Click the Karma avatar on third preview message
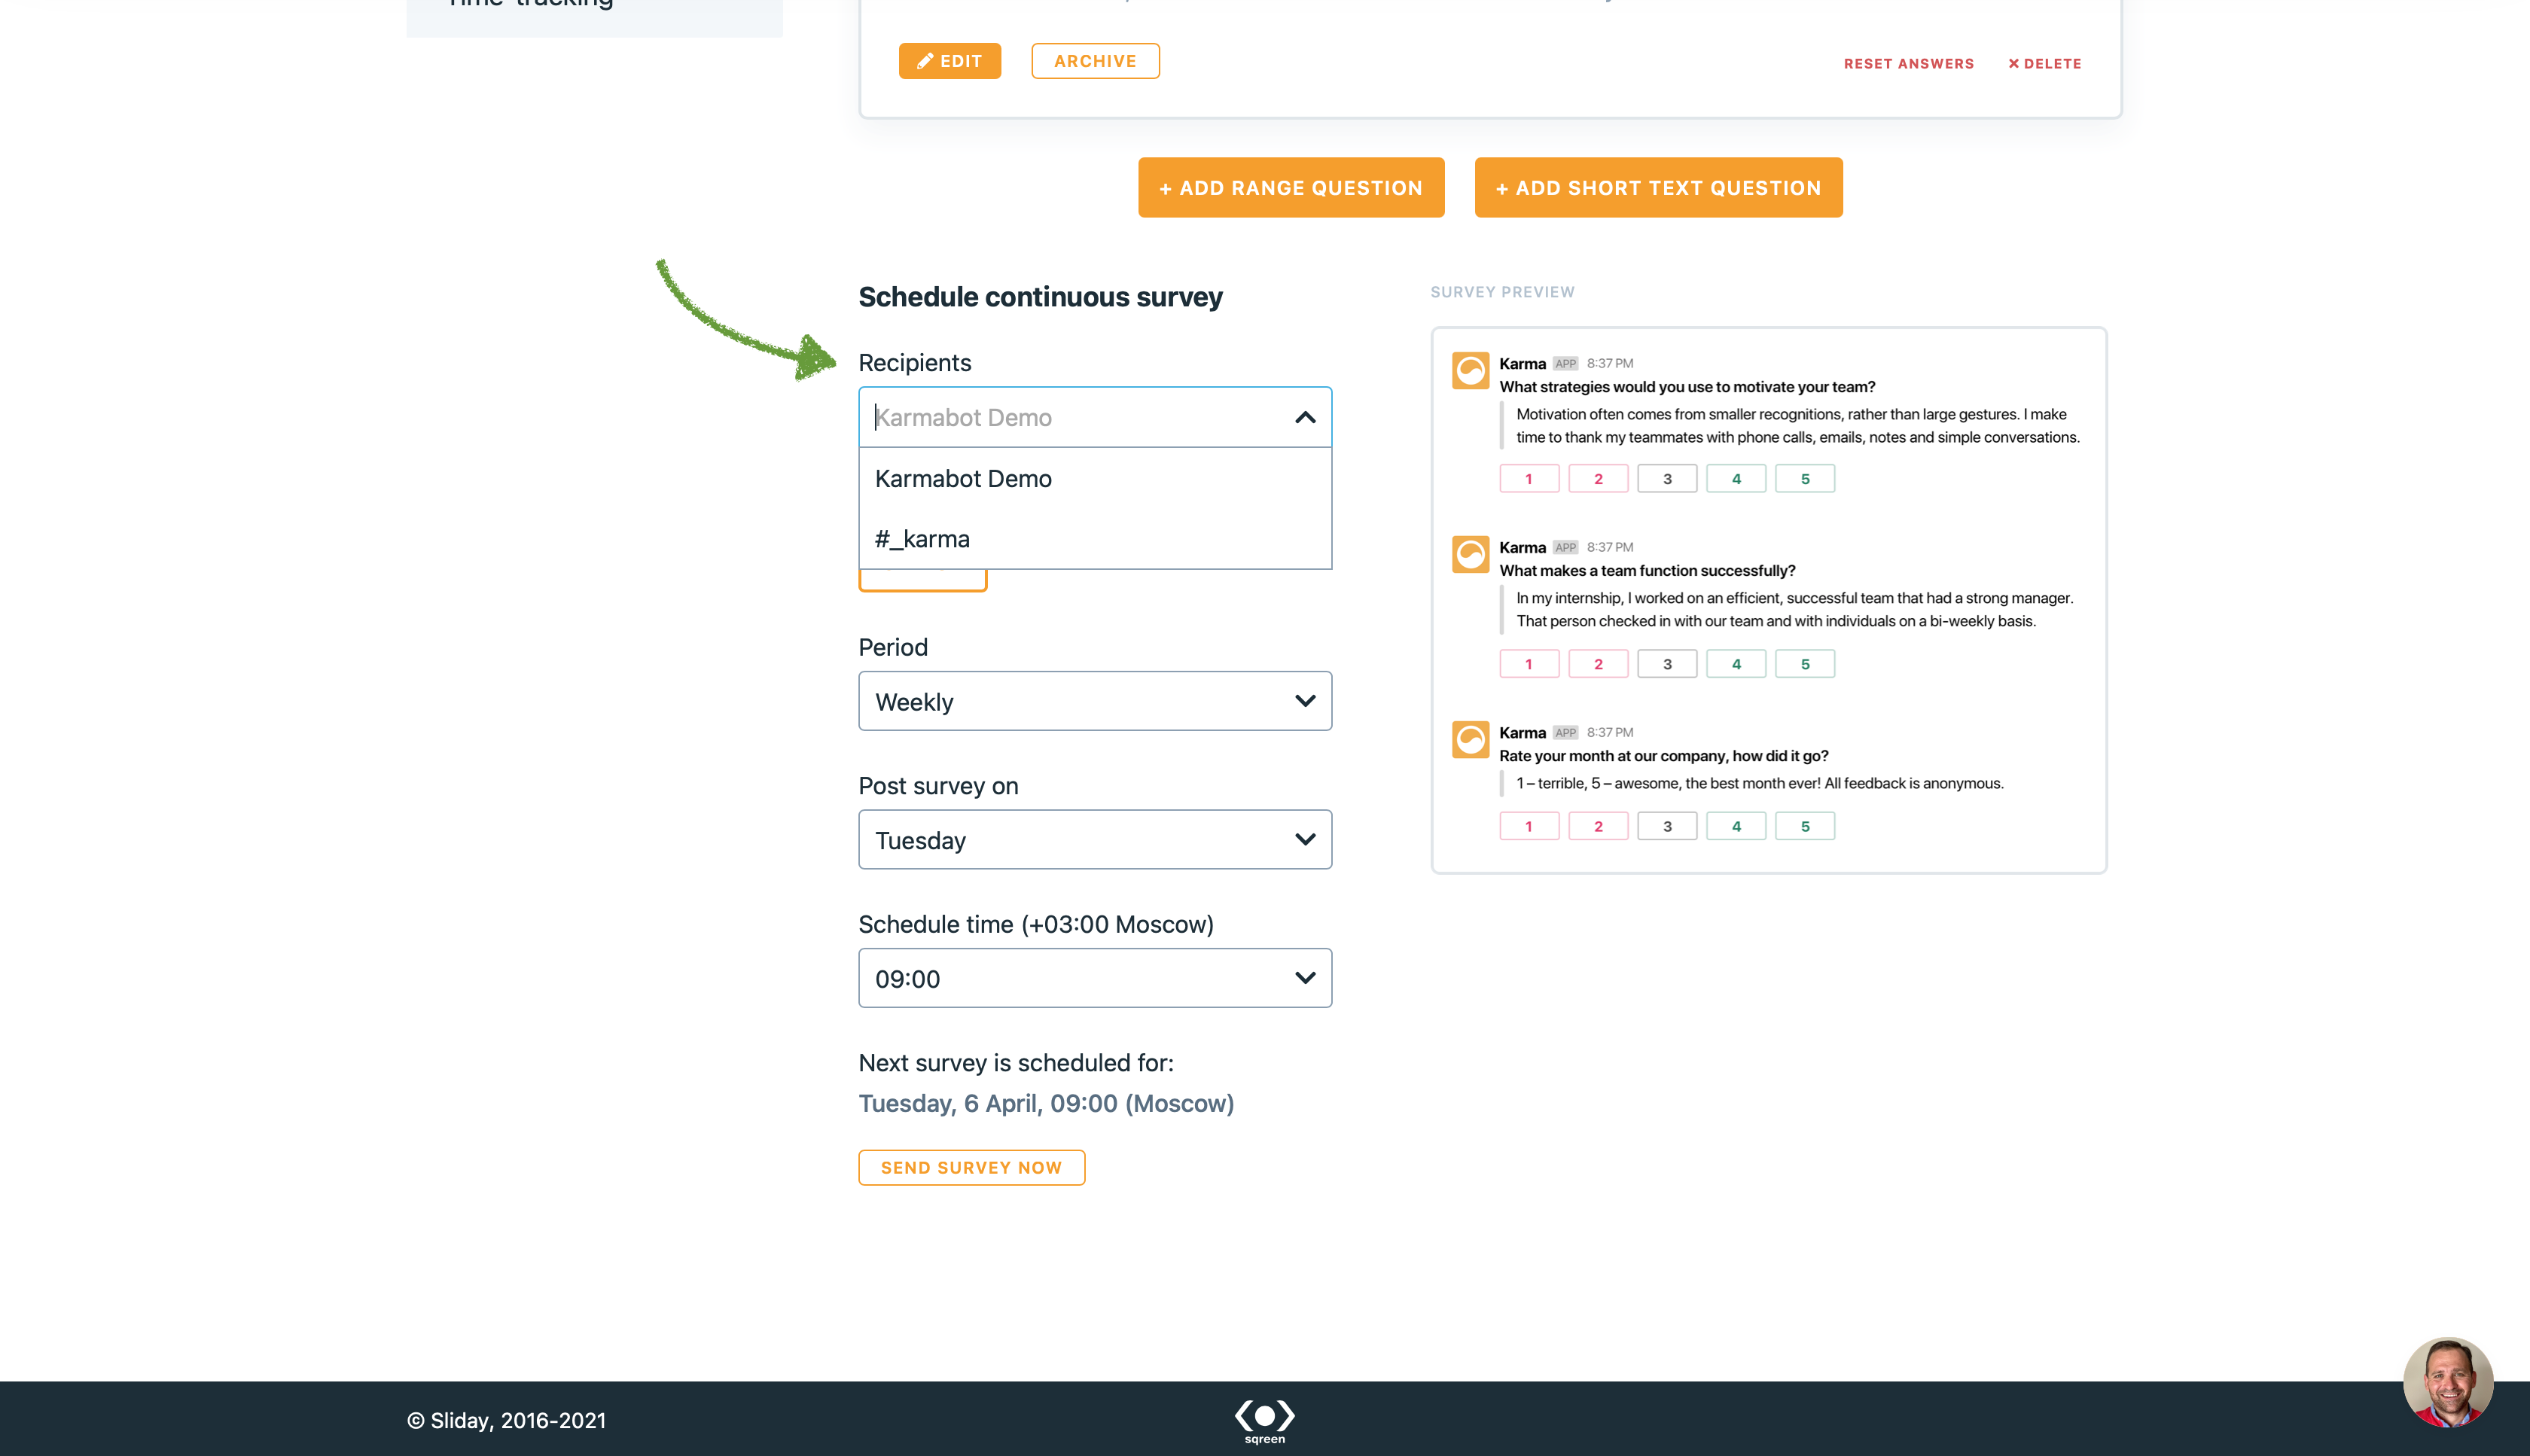This screenshot has height=1456, width=2530. [1470, 739]
